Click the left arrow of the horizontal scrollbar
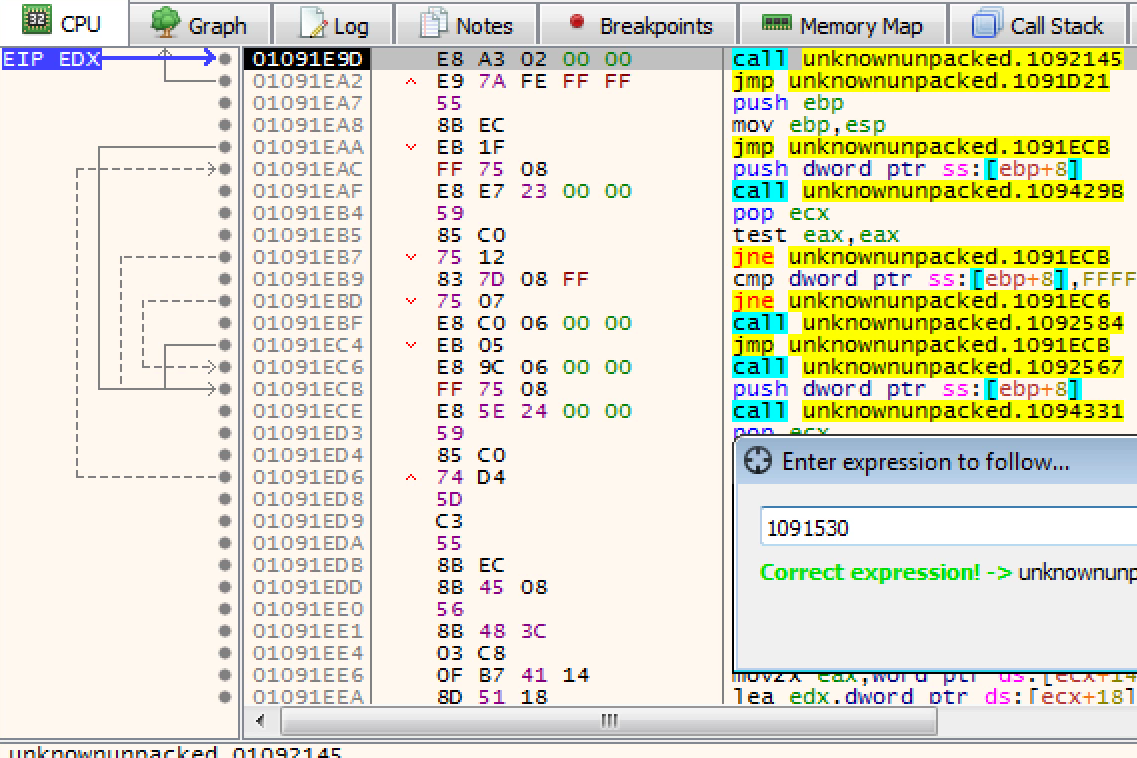Screen dimensions: 1137x758 [x=261, y=721]
